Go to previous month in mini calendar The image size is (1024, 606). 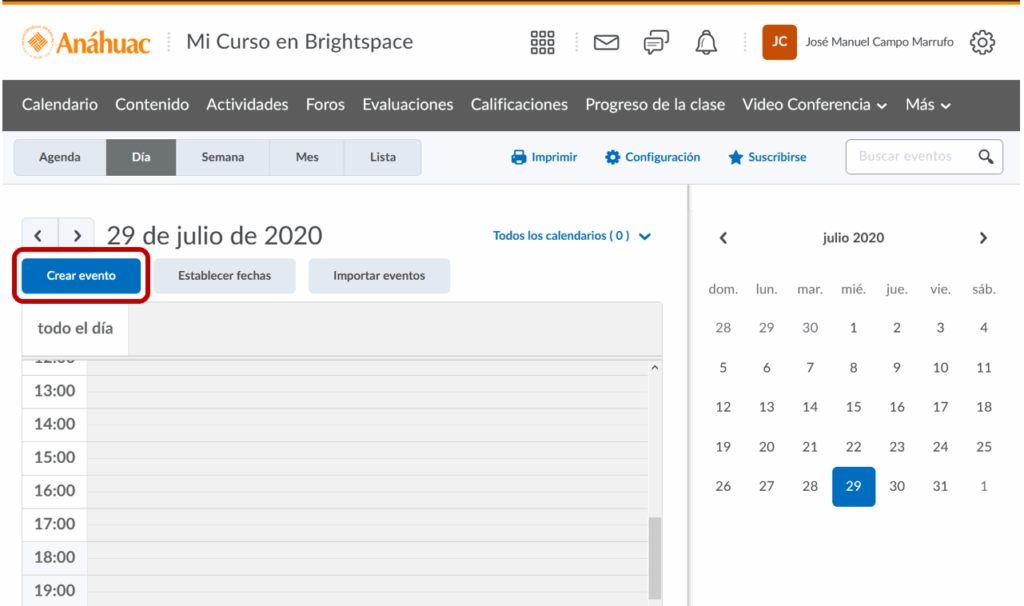(723, 238)
